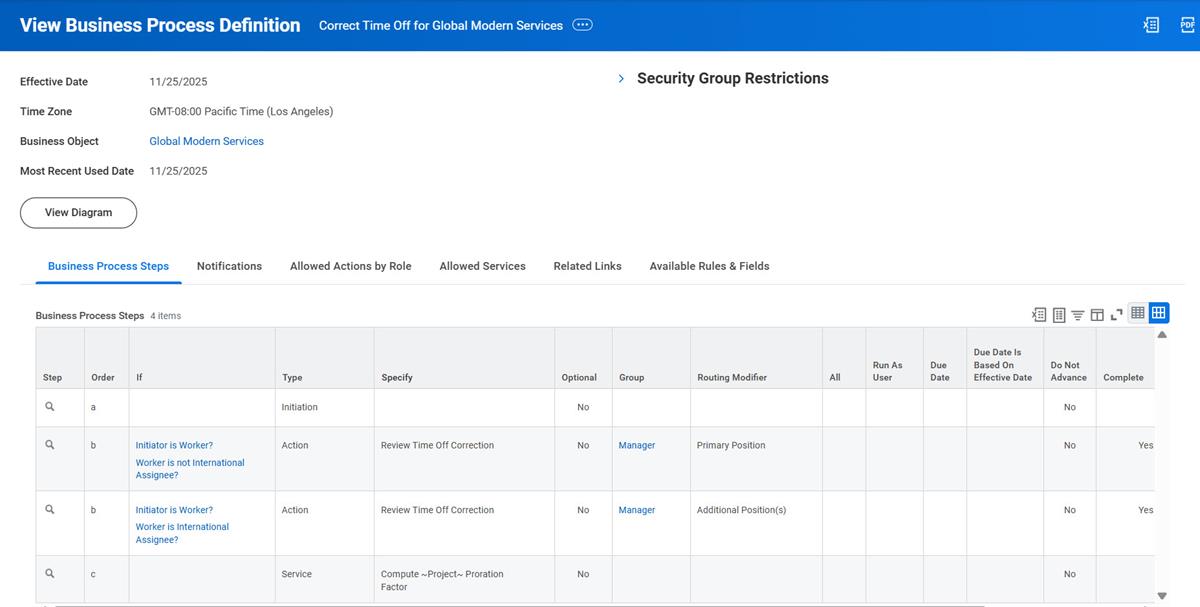Select the Service type cell

click(x=325, y=580)
